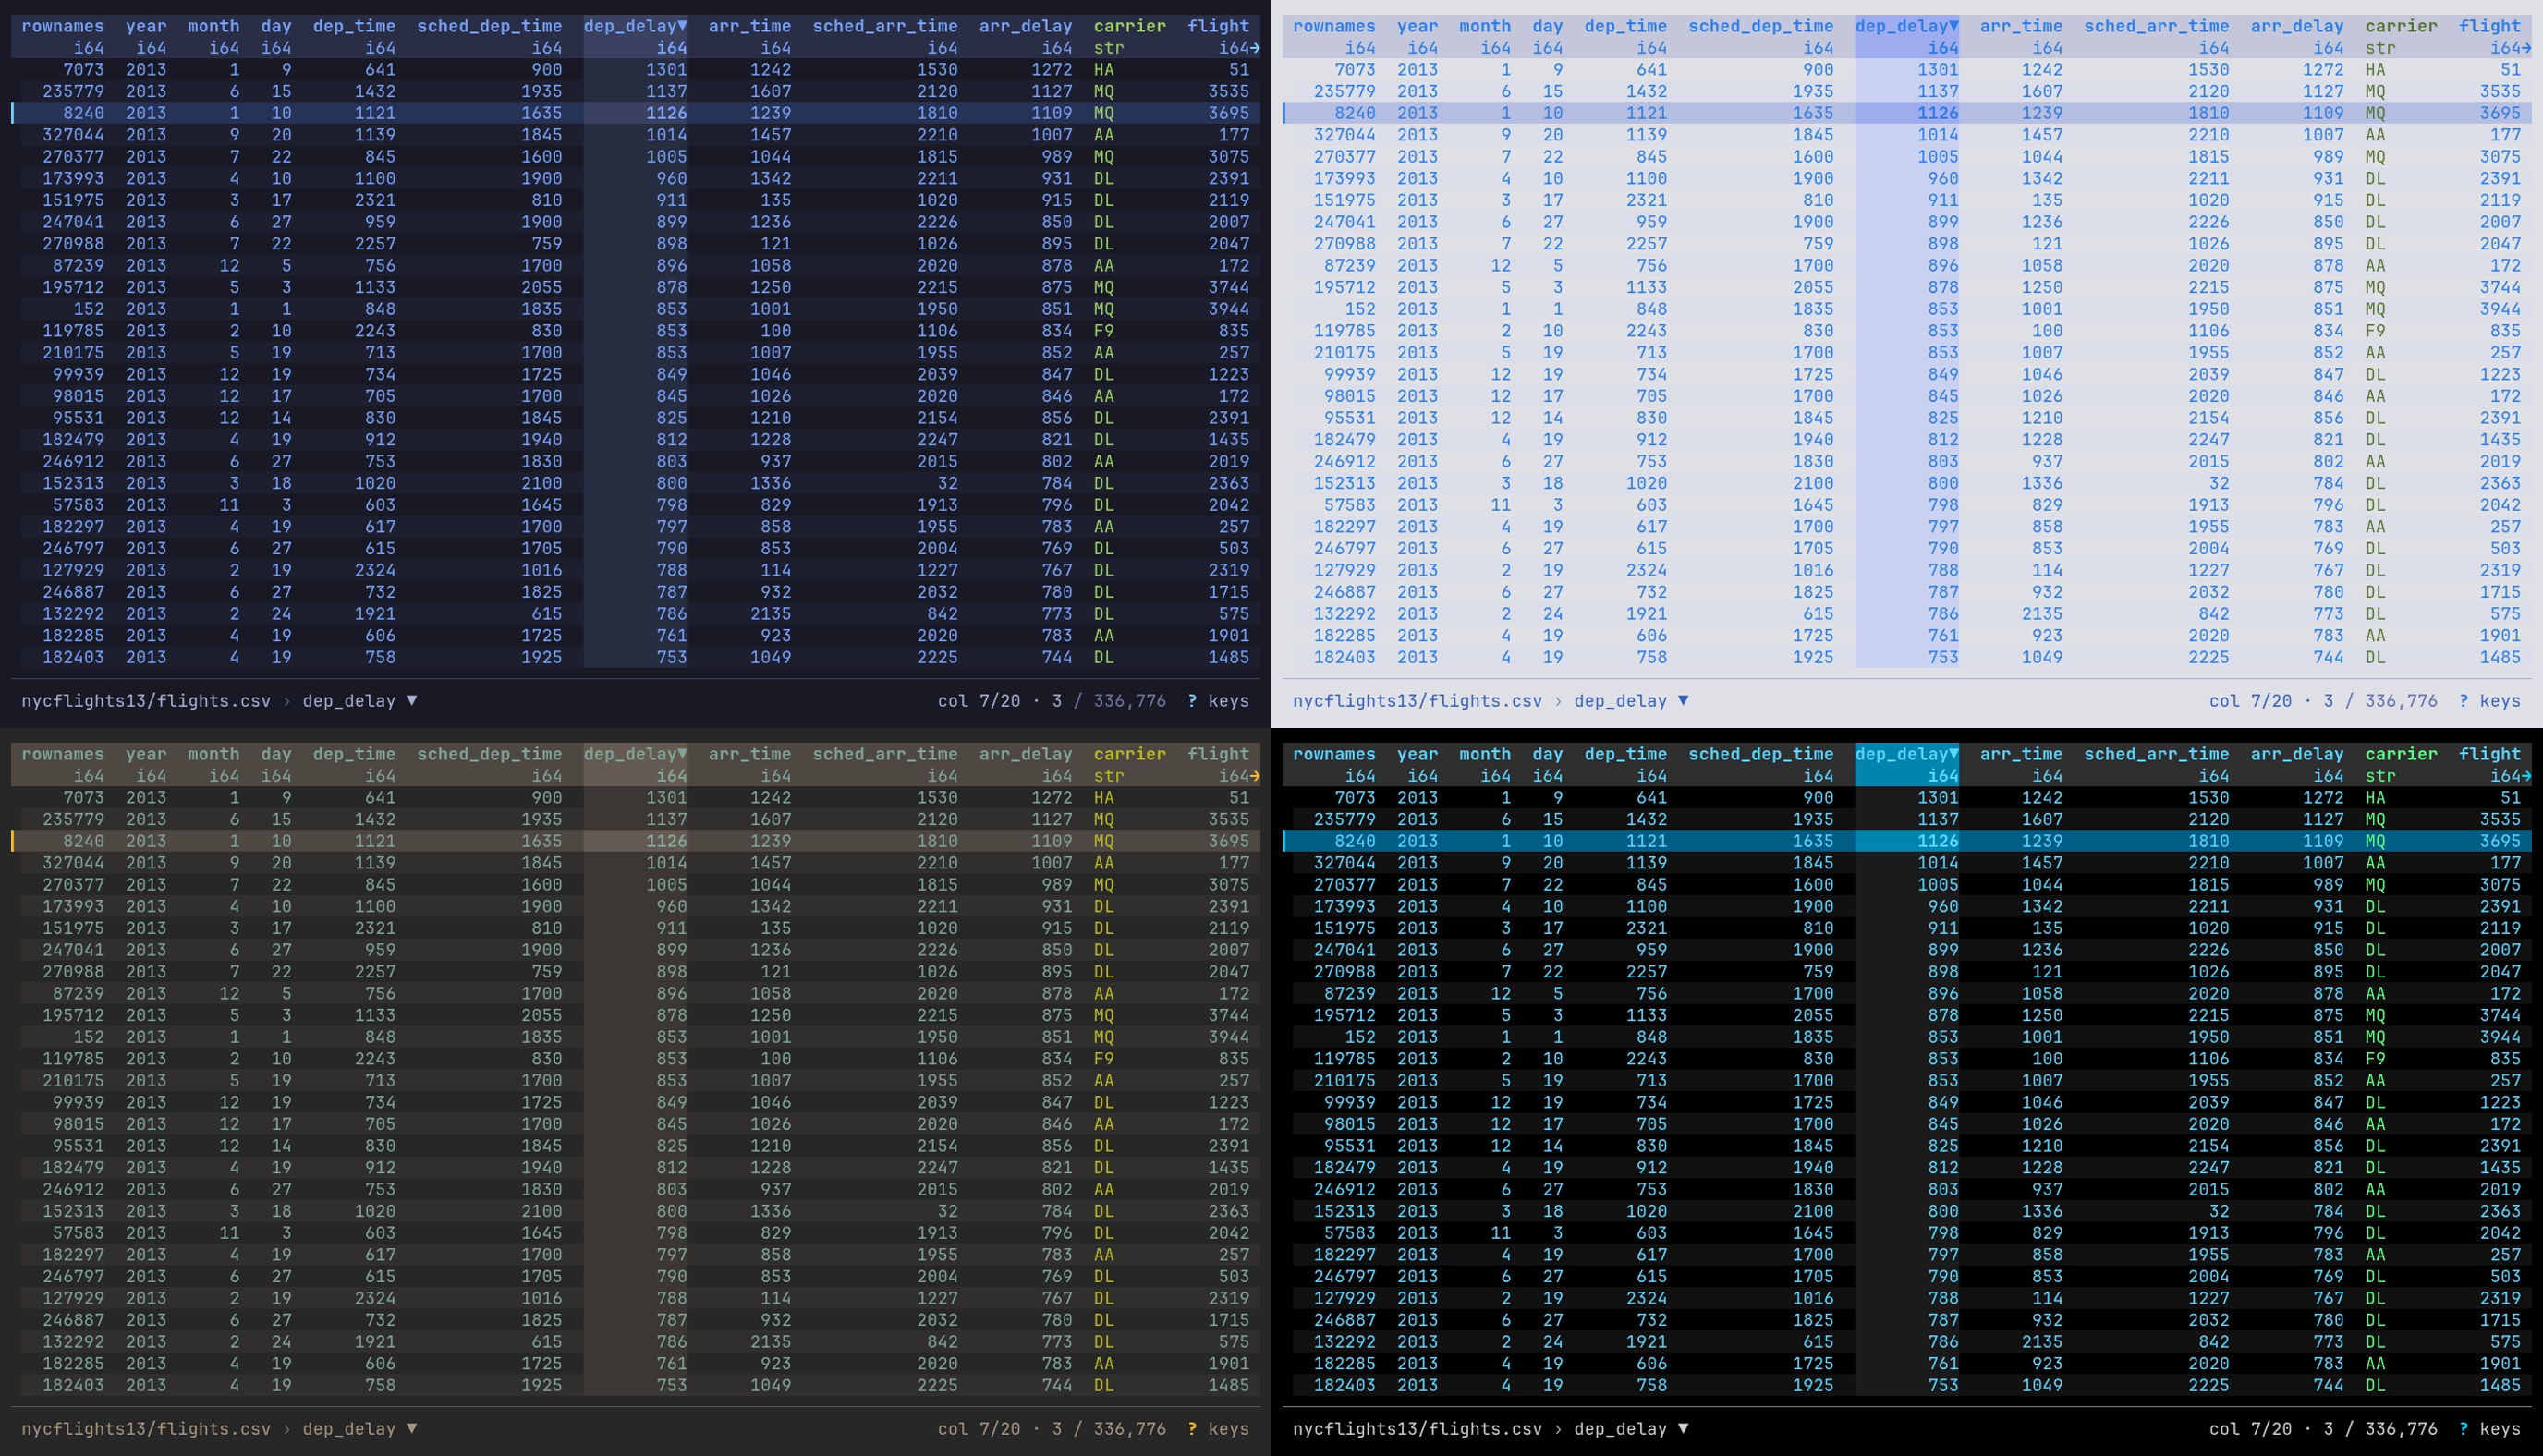
Task: Click carrier value F9 in the brown-theme pane
Action: coord(1104,1059)
